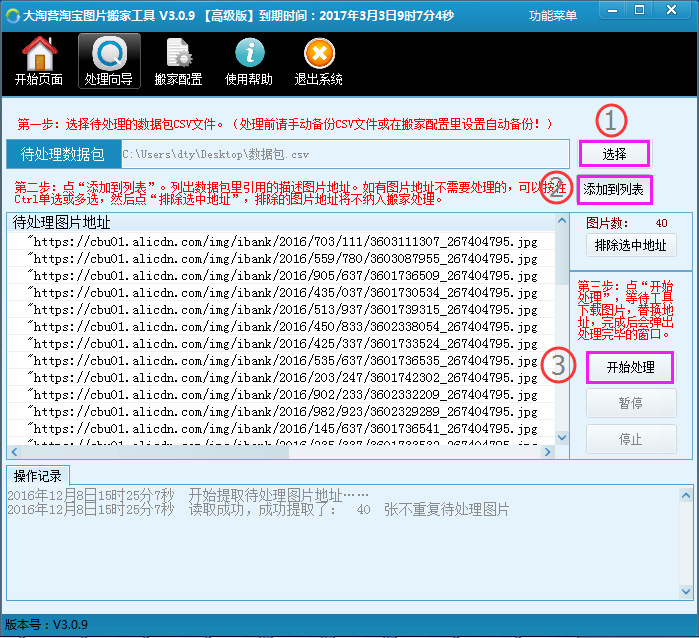The height and width of the screenshot is (638, 699).
Task: Click log panel scroll up arrow
Action: tap(686, 495)
